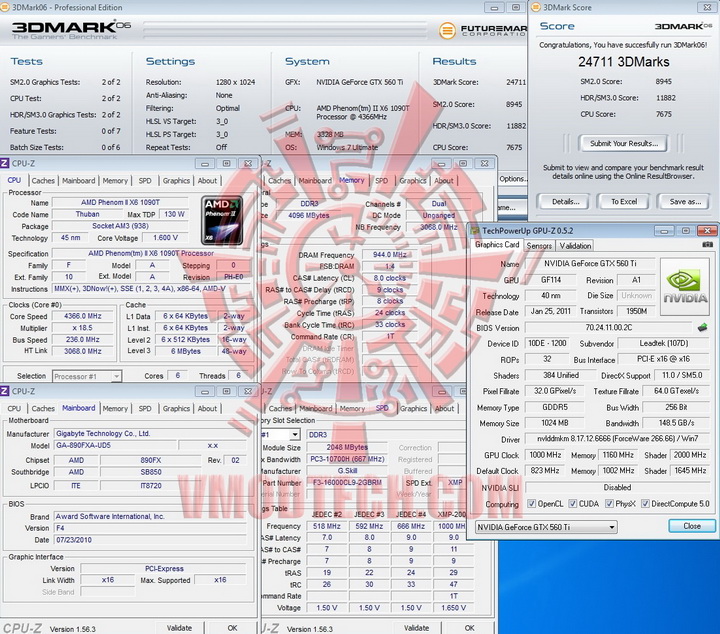
Task: Click the Subvendor Leadtek (107D) field
Action: coord(664,343)
